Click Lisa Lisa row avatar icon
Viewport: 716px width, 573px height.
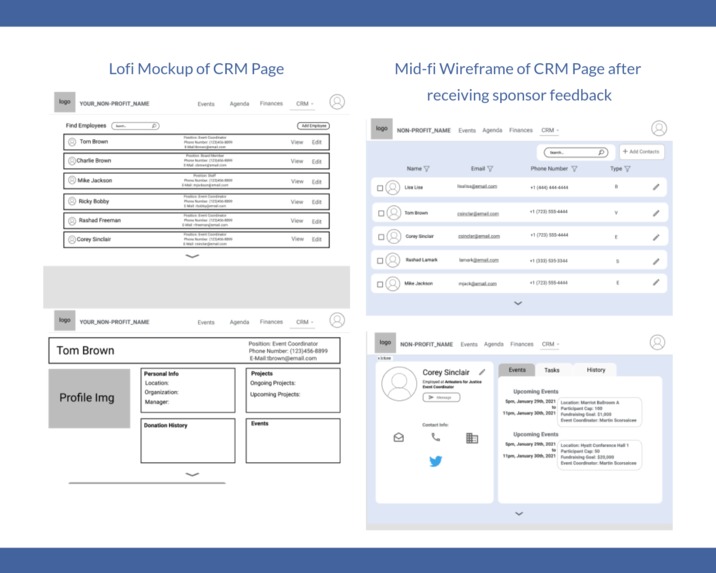click(x=393, y=187)
